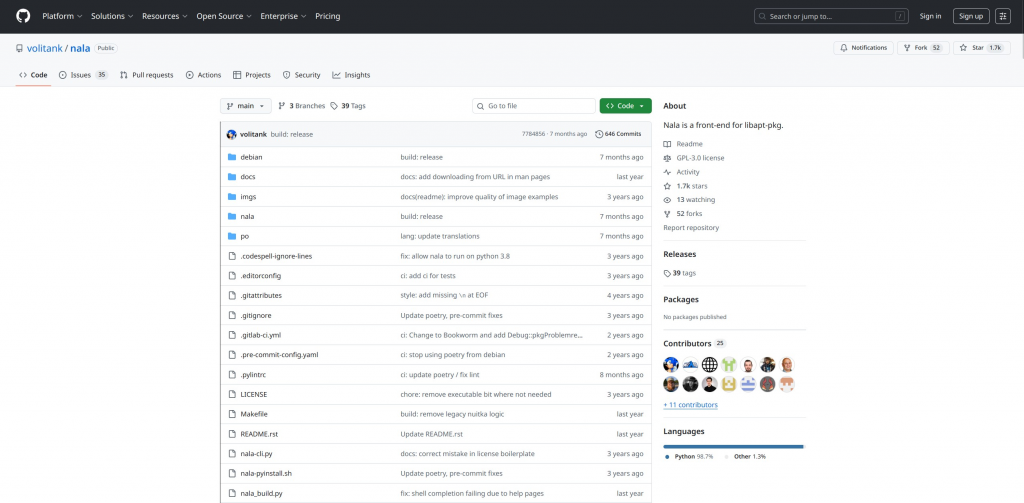Image resolution: width=1024 pixels, height=503 pixels.
Task: Click the Python language bar segment
Action: (x=732, y=446)
